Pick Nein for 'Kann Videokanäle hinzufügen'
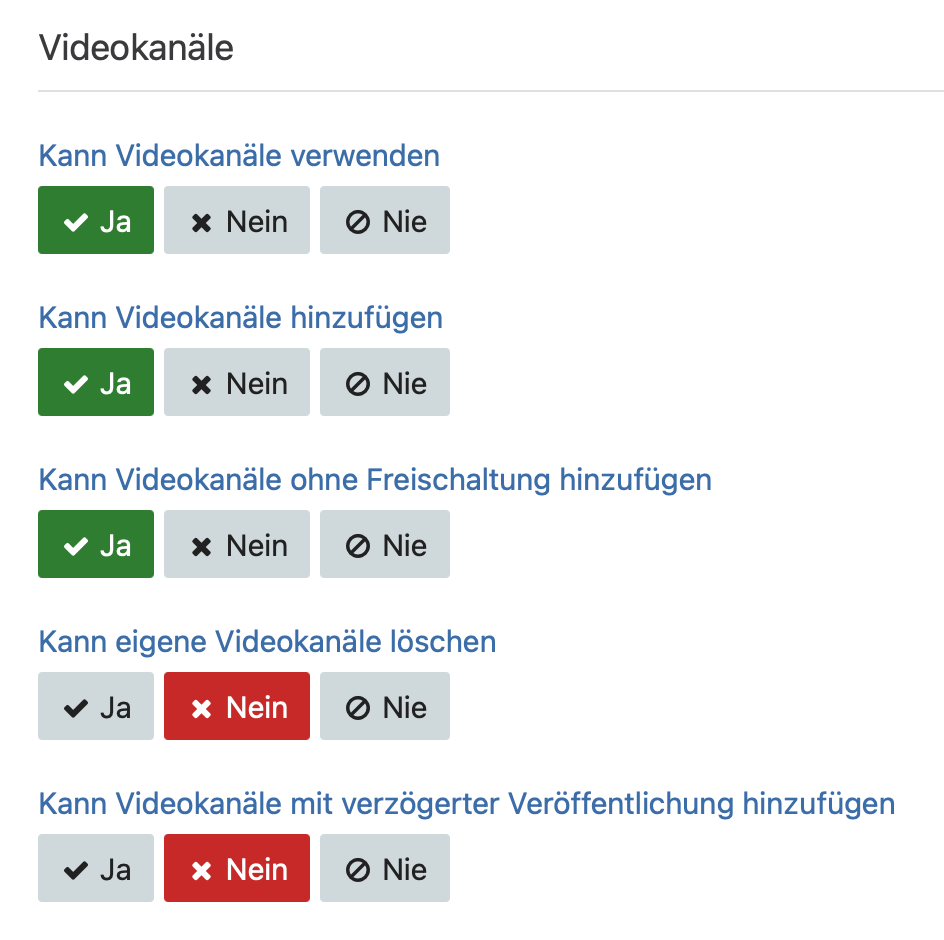 click(x=237, y=382)
